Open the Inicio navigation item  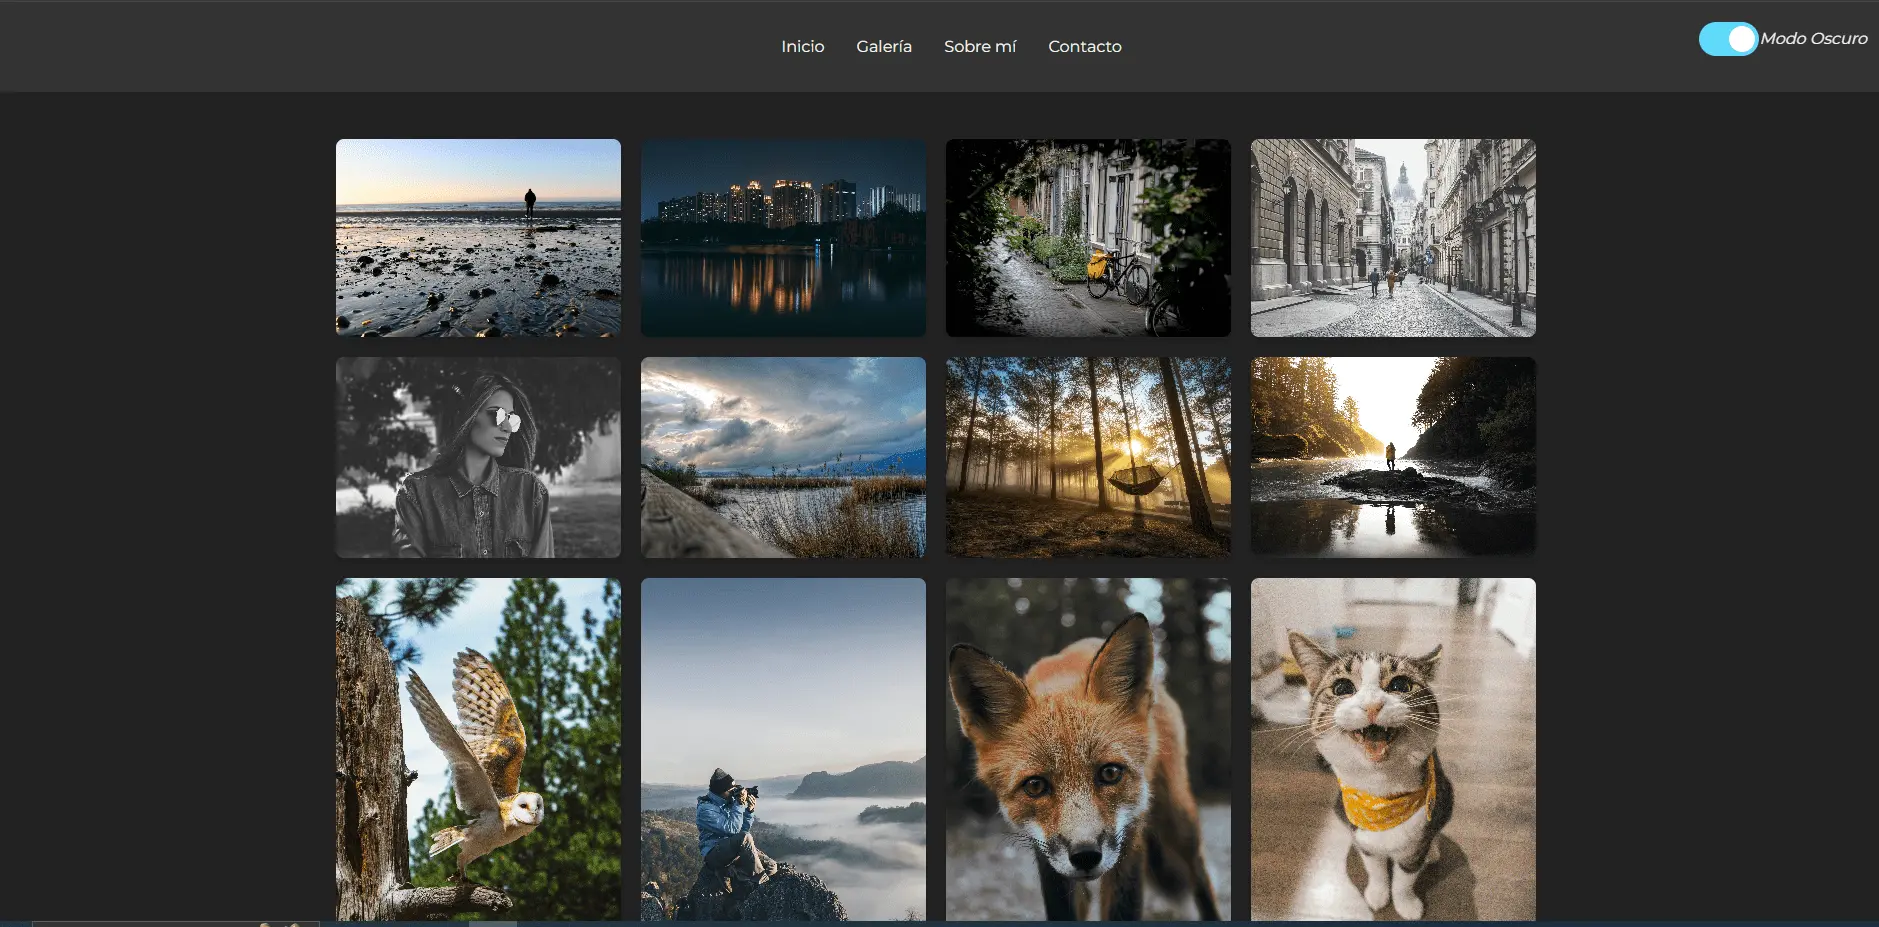[802, 46]
